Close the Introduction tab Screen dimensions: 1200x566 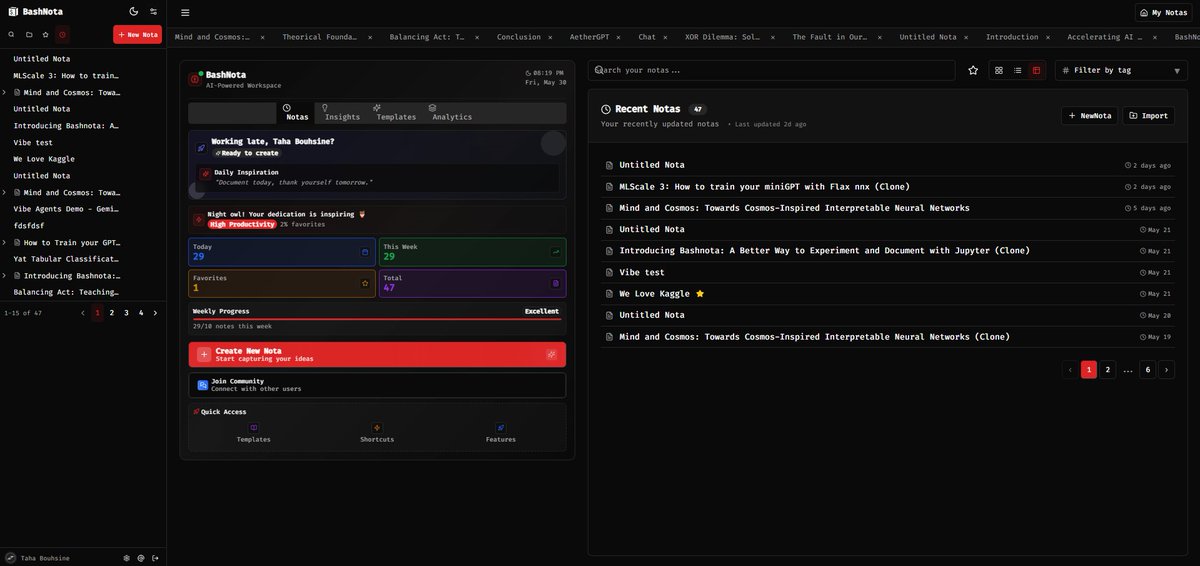point(1048,37)
